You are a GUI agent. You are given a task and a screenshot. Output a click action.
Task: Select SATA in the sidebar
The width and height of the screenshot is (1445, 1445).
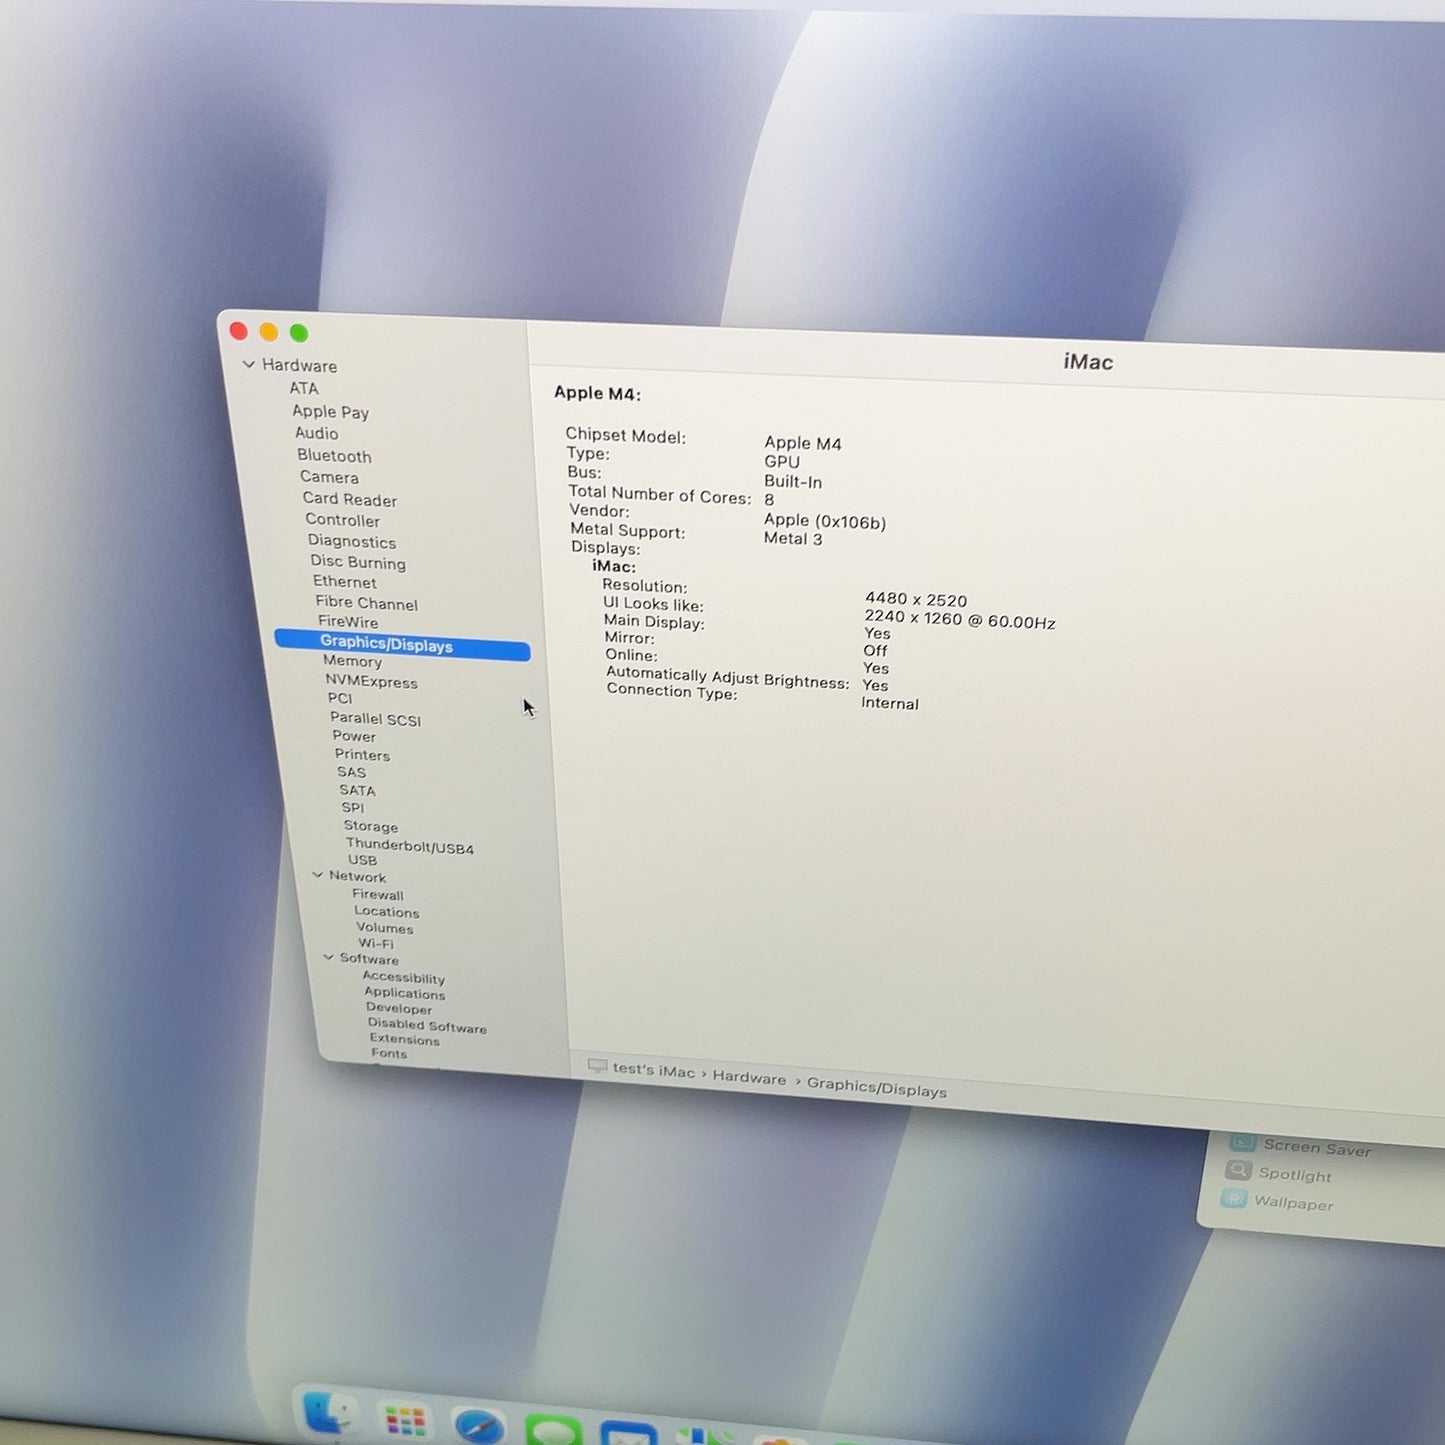coord(357,790)
